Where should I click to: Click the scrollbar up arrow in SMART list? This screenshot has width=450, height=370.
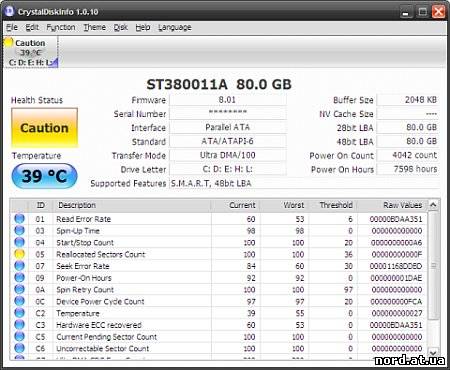pyautogui.click(x=433, y=205)
